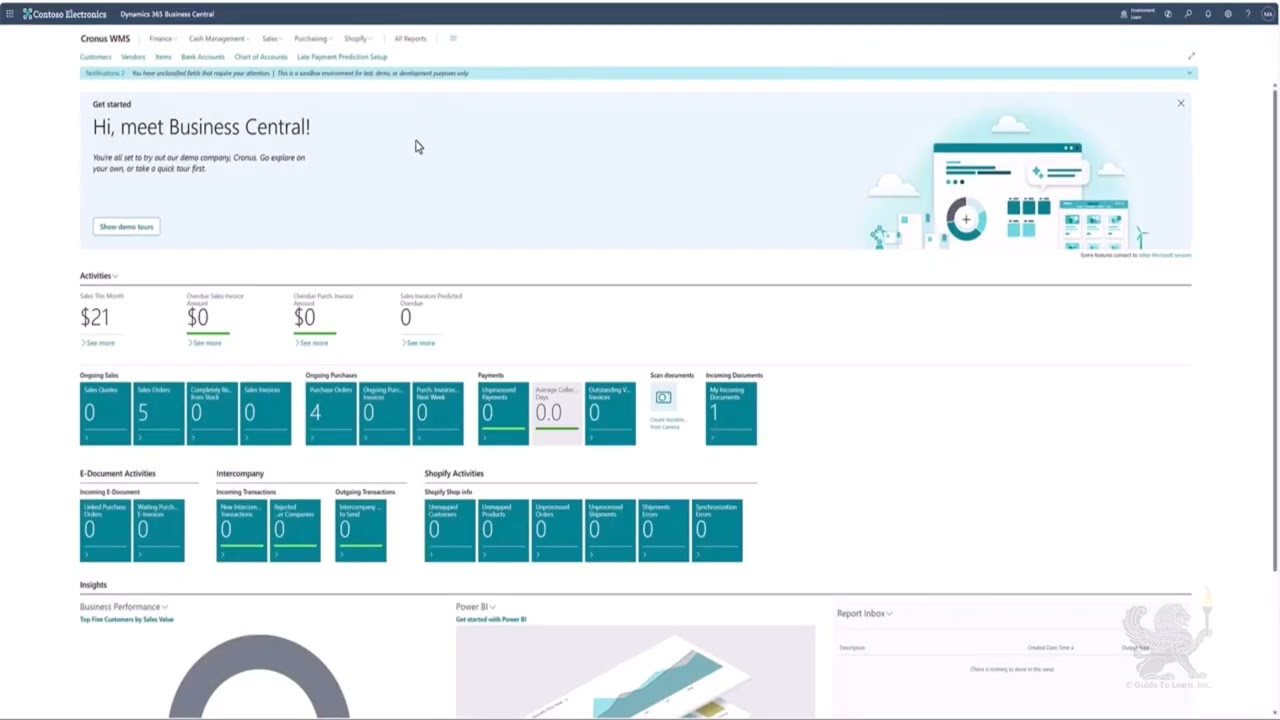Open the app launcher waffle icon

[x=10, y=14]
